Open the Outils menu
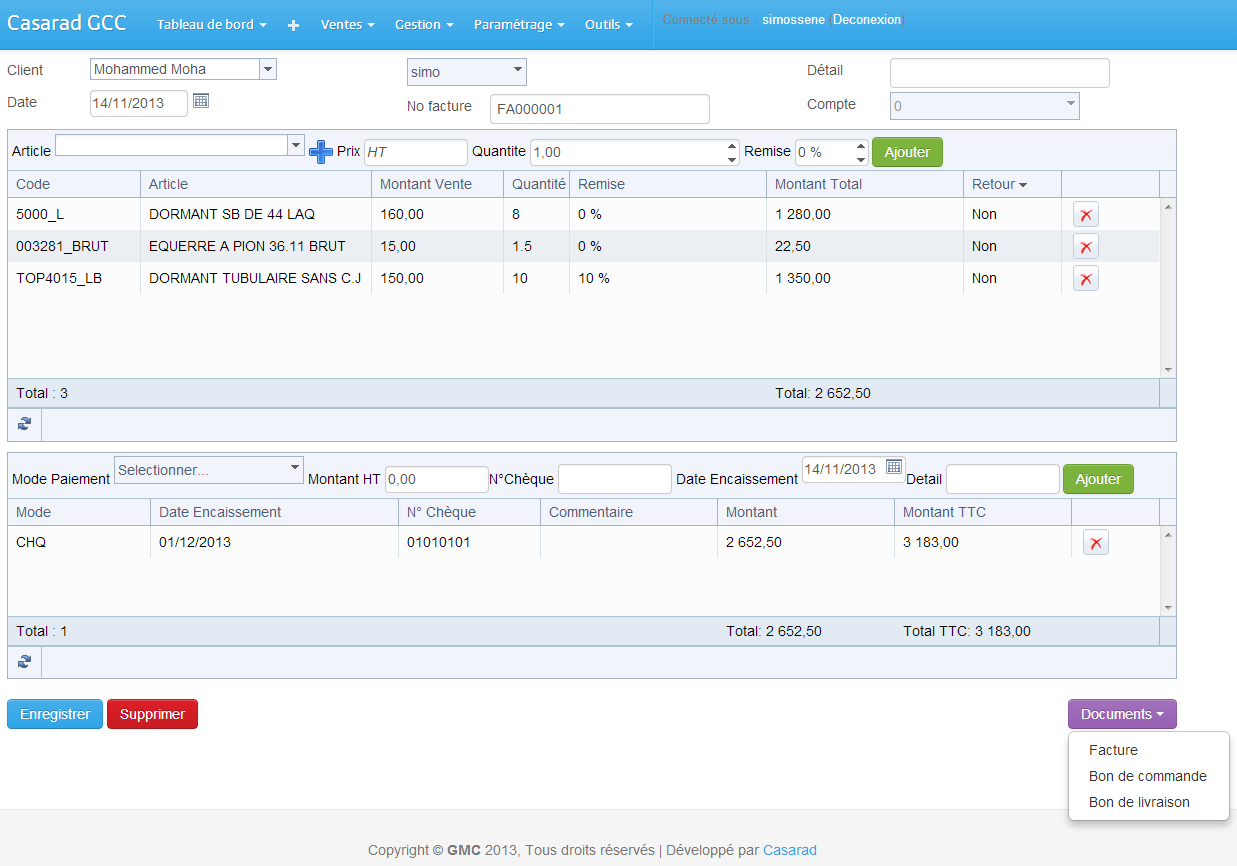Image resolution: width=1237 pixels, height=866 pixels. click(x=609, y=25)
